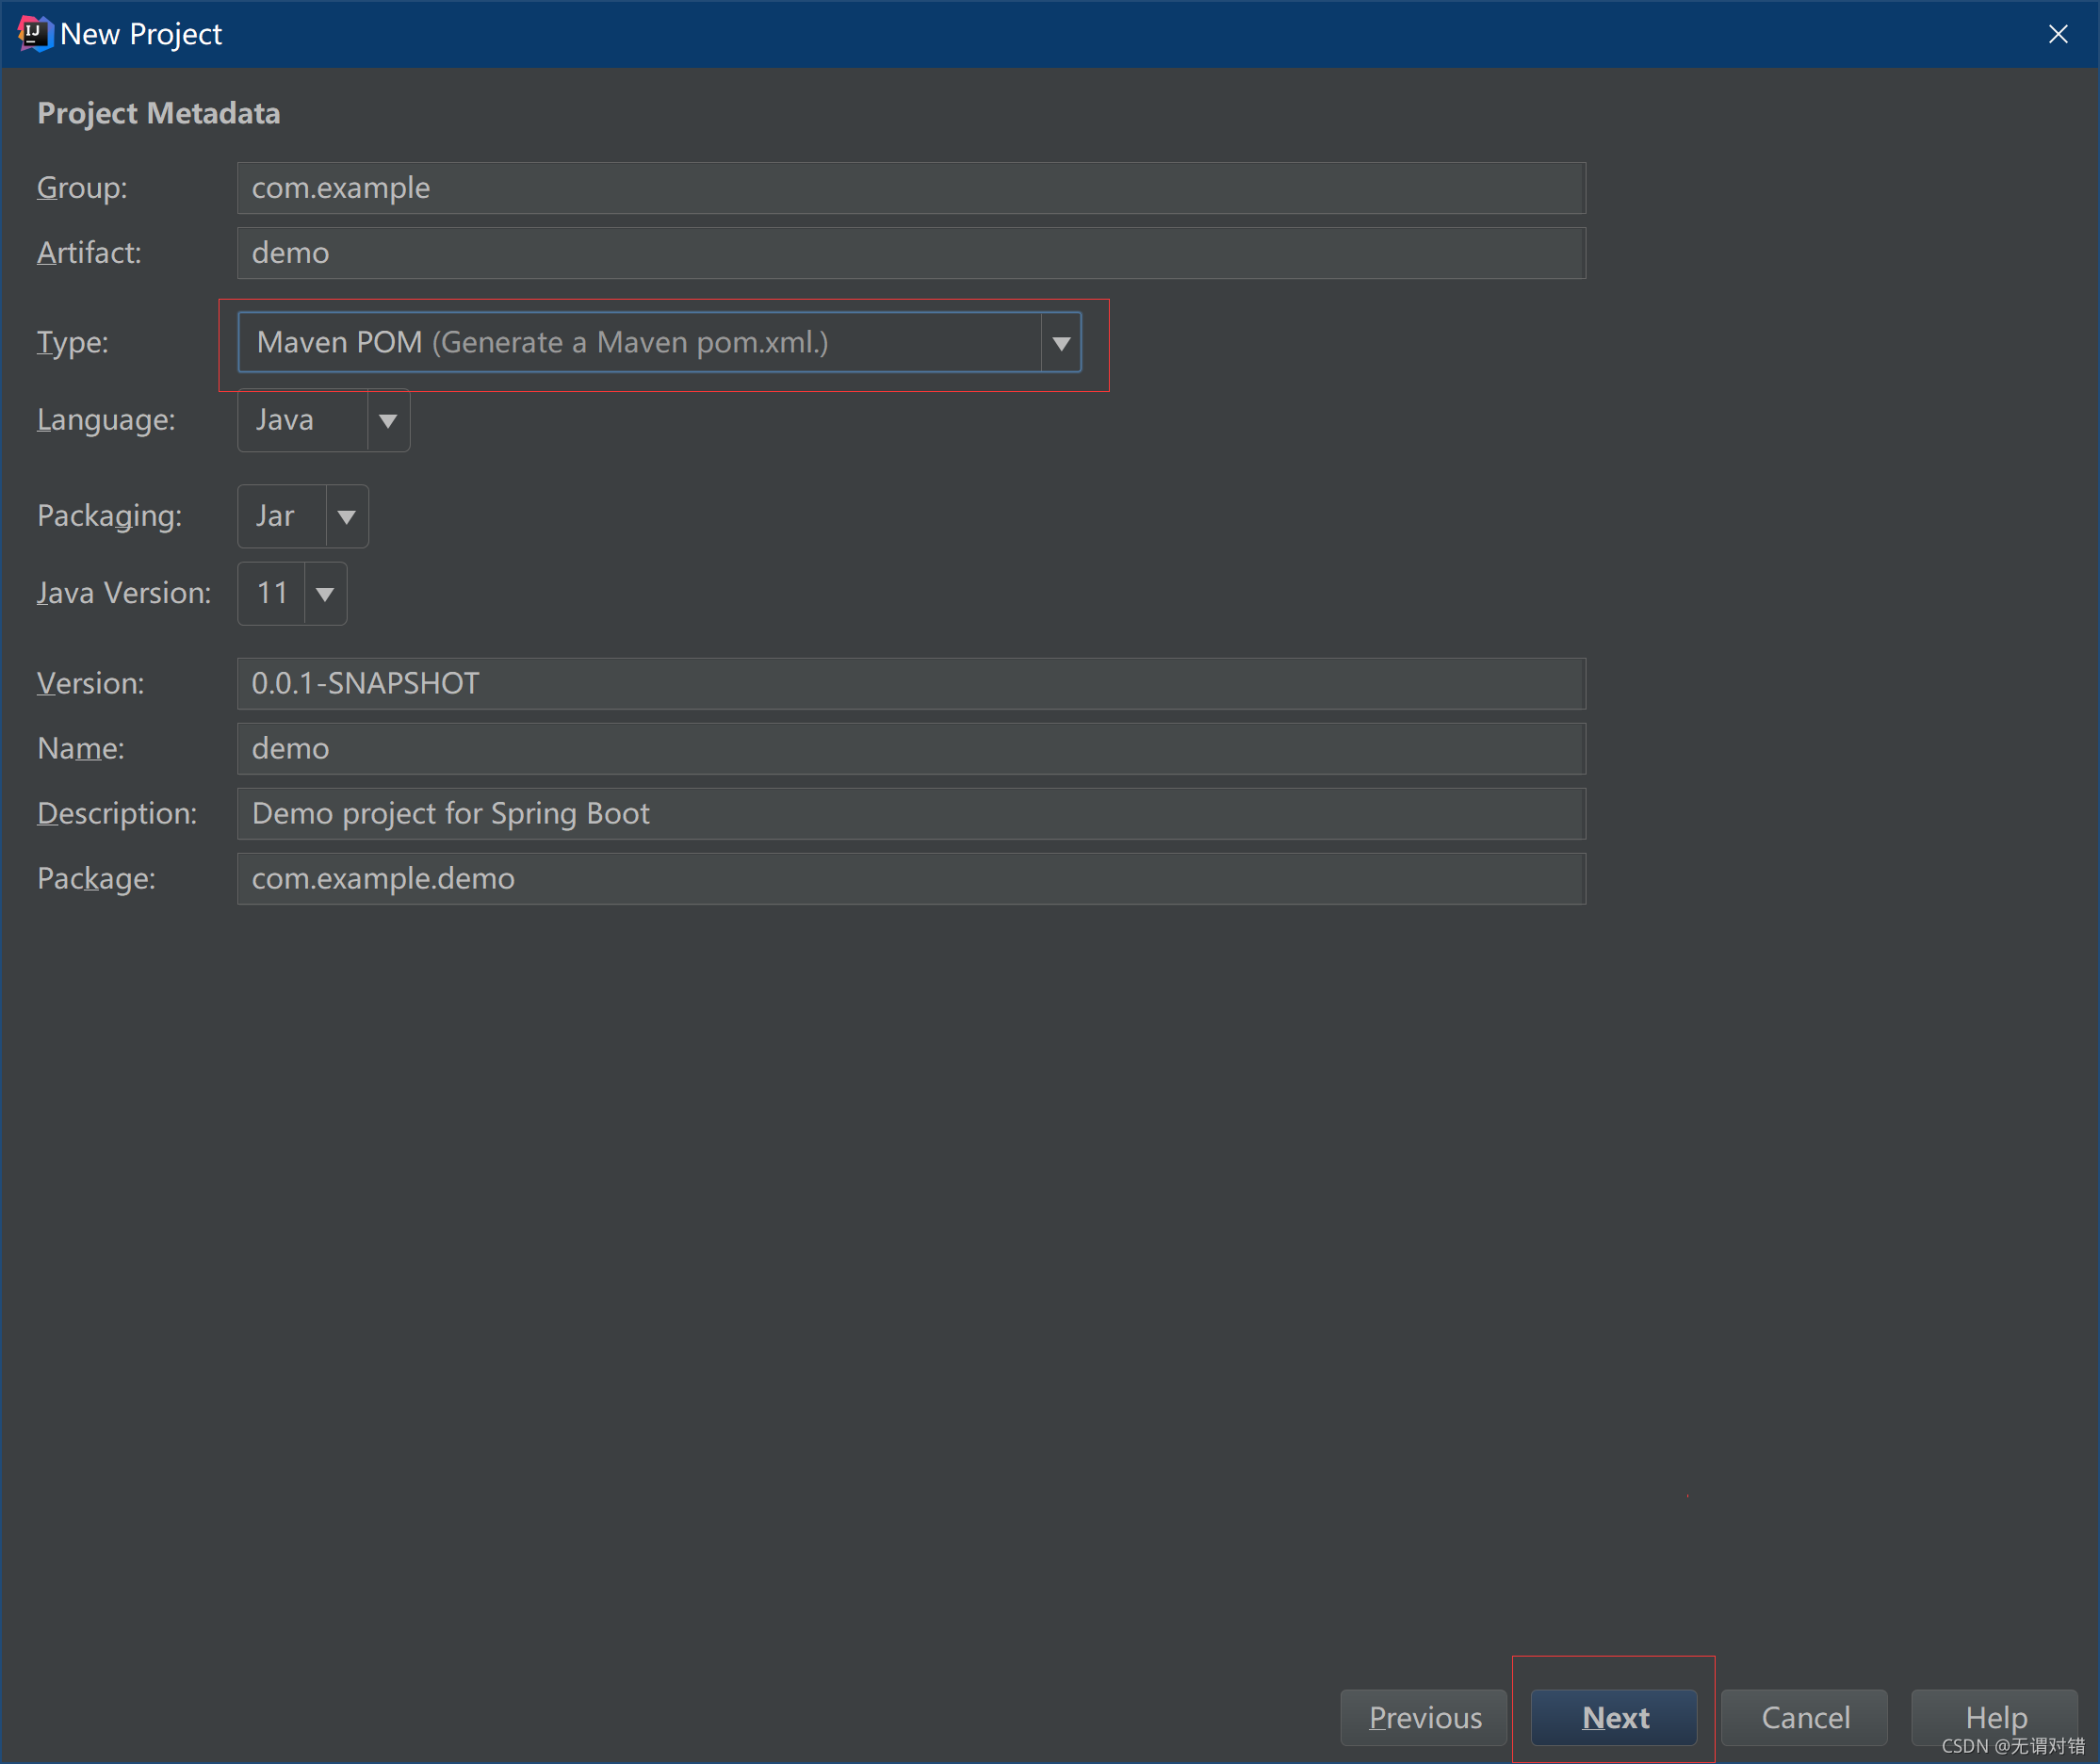
Task: Click the Packaging label
Action: [x=109, y=516]
